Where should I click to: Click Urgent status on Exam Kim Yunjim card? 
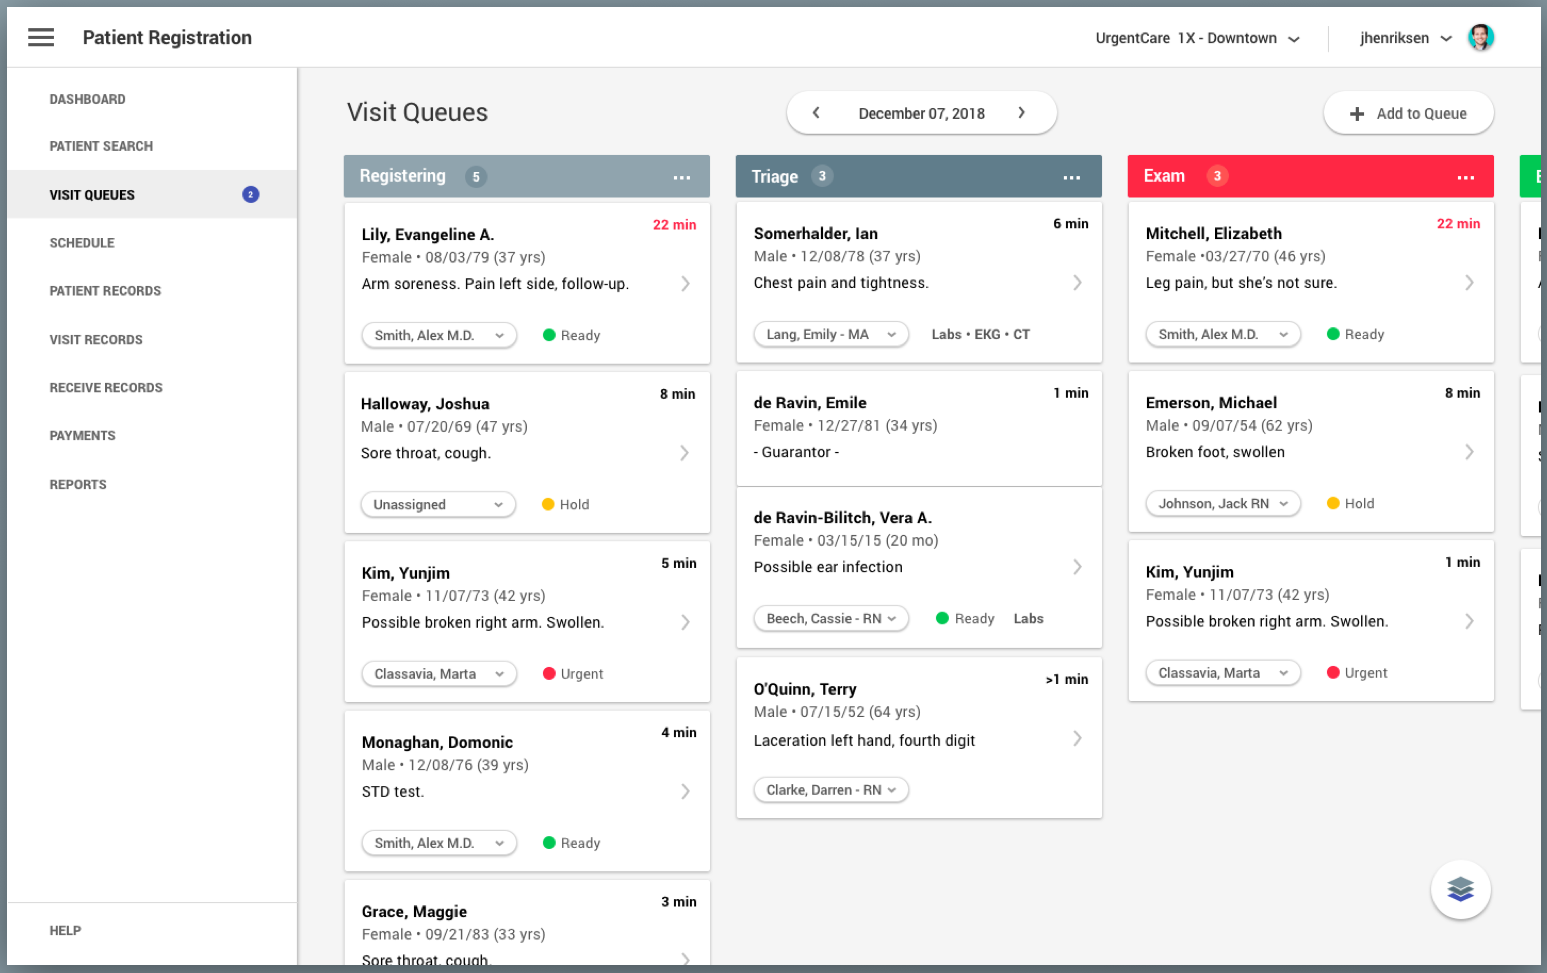[1356, 673]
